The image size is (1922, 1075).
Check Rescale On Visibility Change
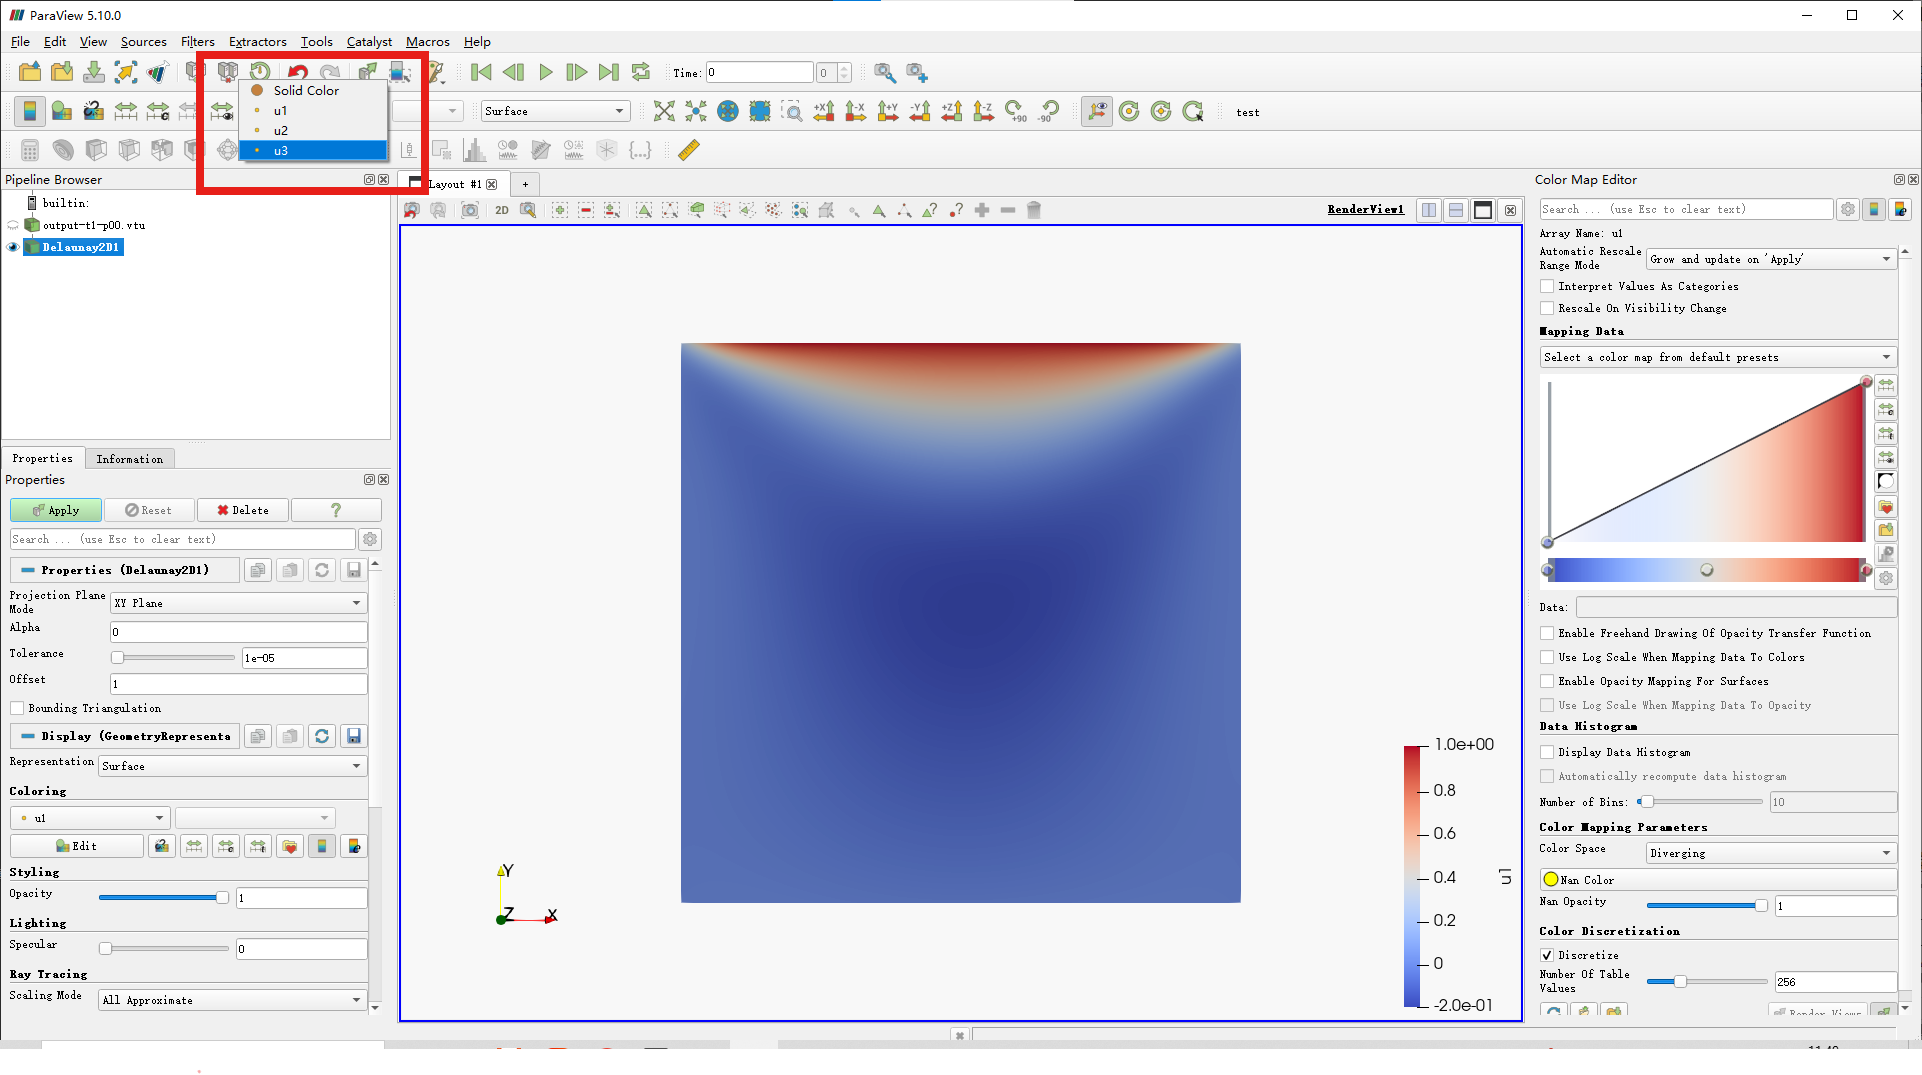[x=1547, y=308]
